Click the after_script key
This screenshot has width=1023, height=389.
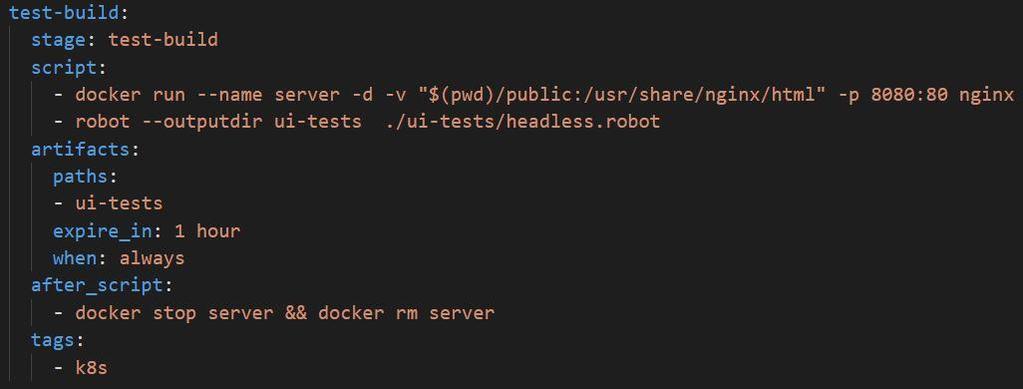pos(97,286)
